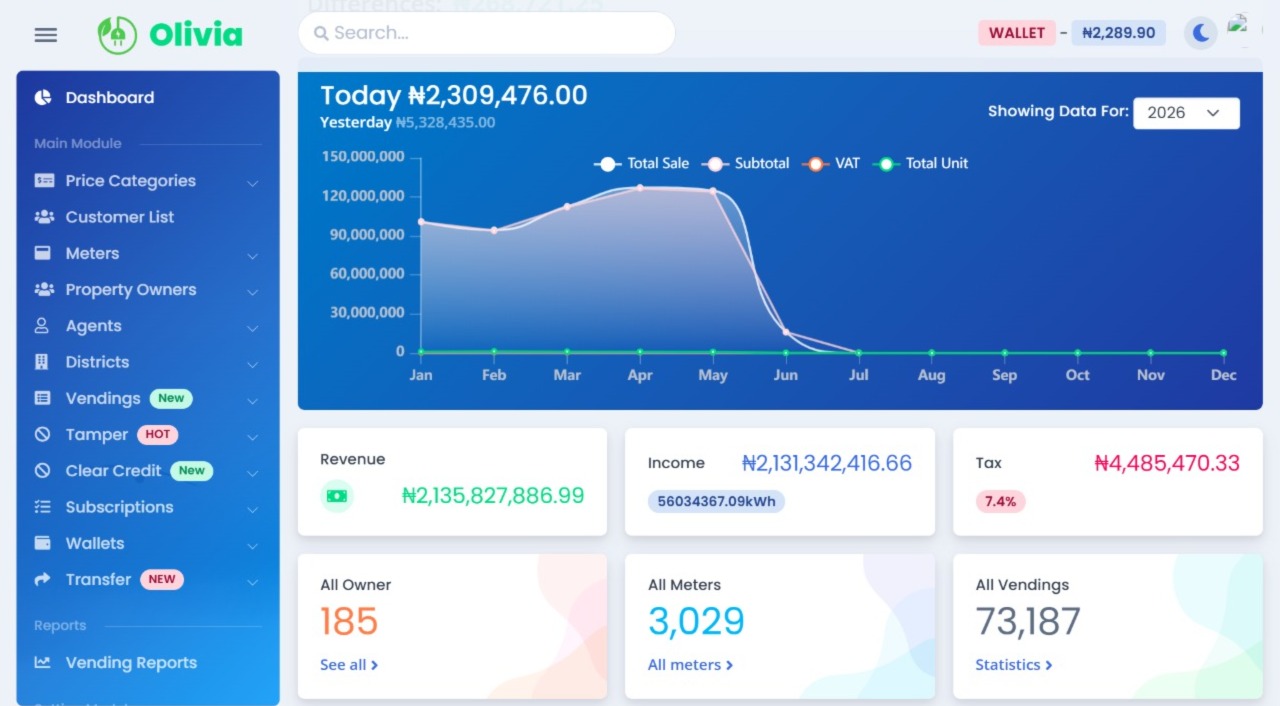Click the Olivia logo

[170, 35]
